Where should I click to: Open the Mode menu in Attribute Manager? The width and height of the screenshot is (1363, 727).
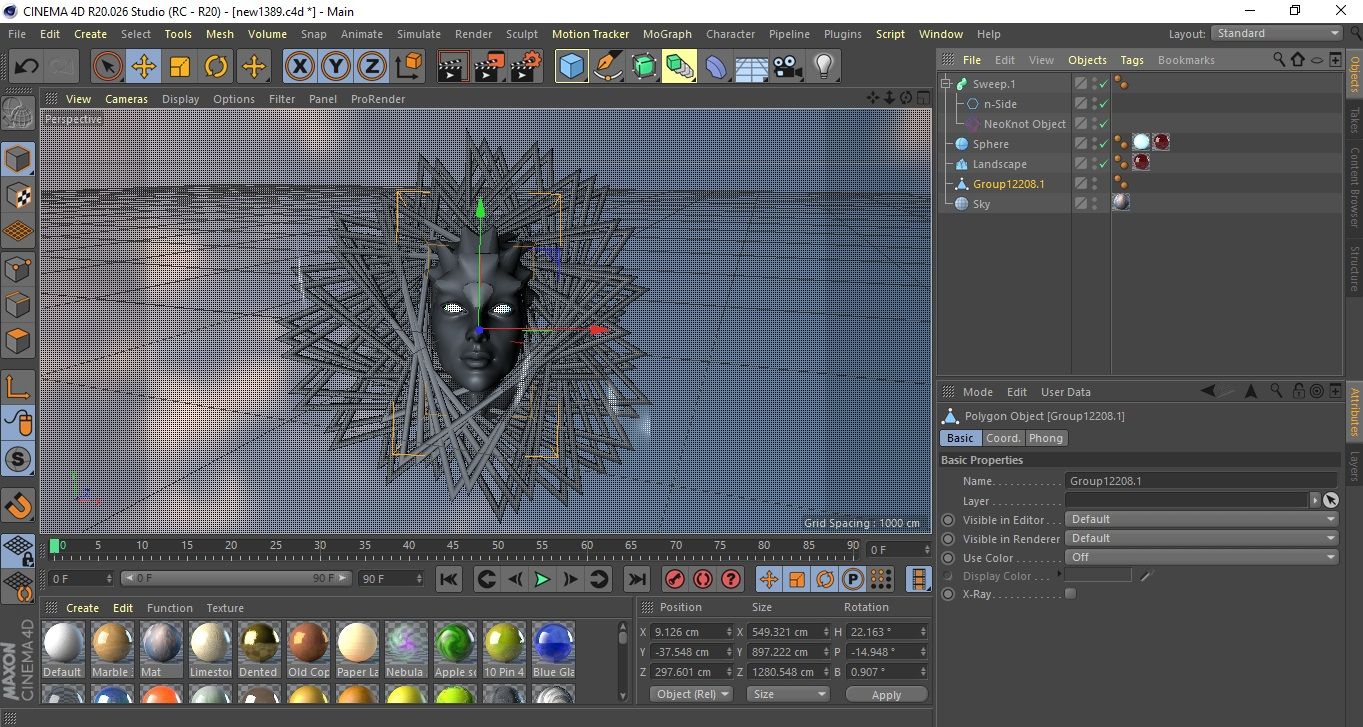click(x=977, y=392)
